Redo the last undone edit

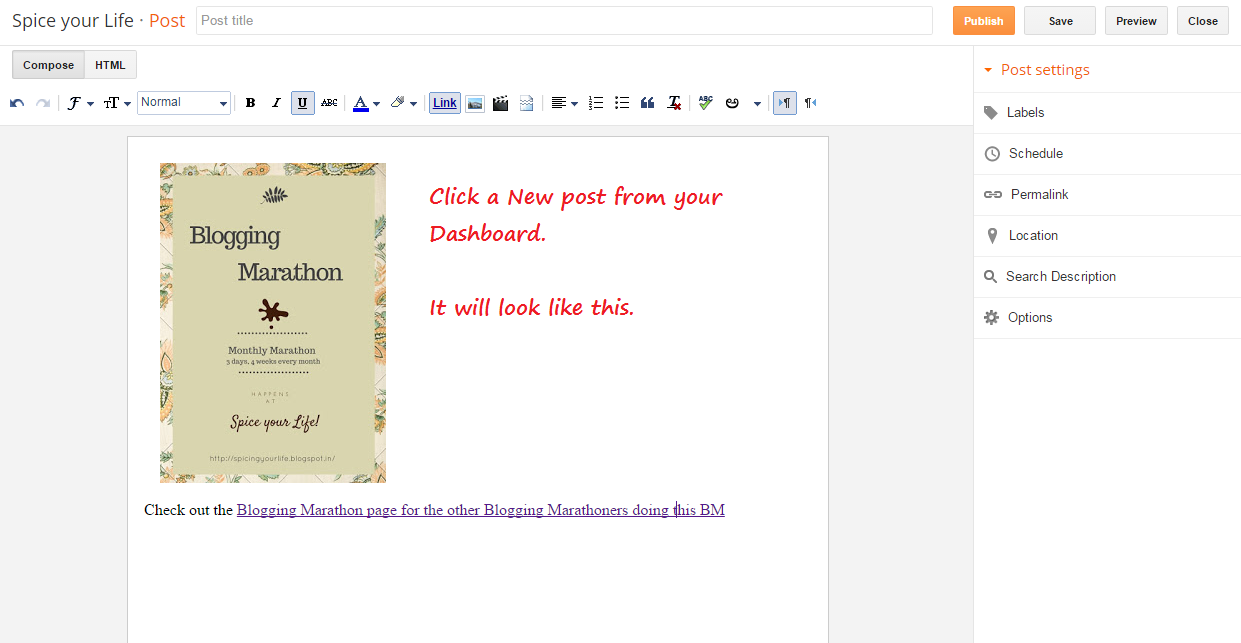43,103
